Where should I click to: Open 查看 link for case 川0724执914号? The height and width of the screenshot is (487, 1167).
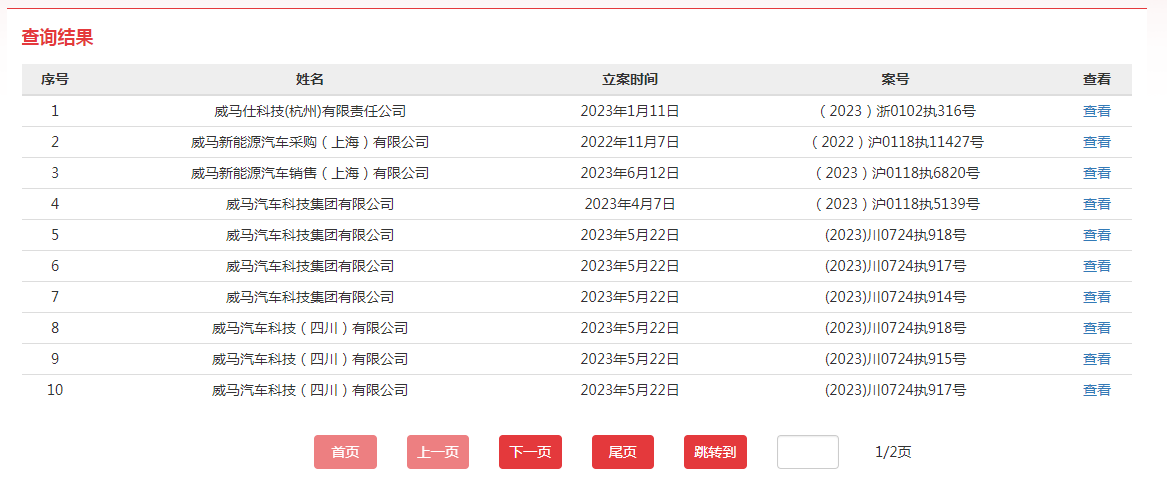click(1096, 297)
